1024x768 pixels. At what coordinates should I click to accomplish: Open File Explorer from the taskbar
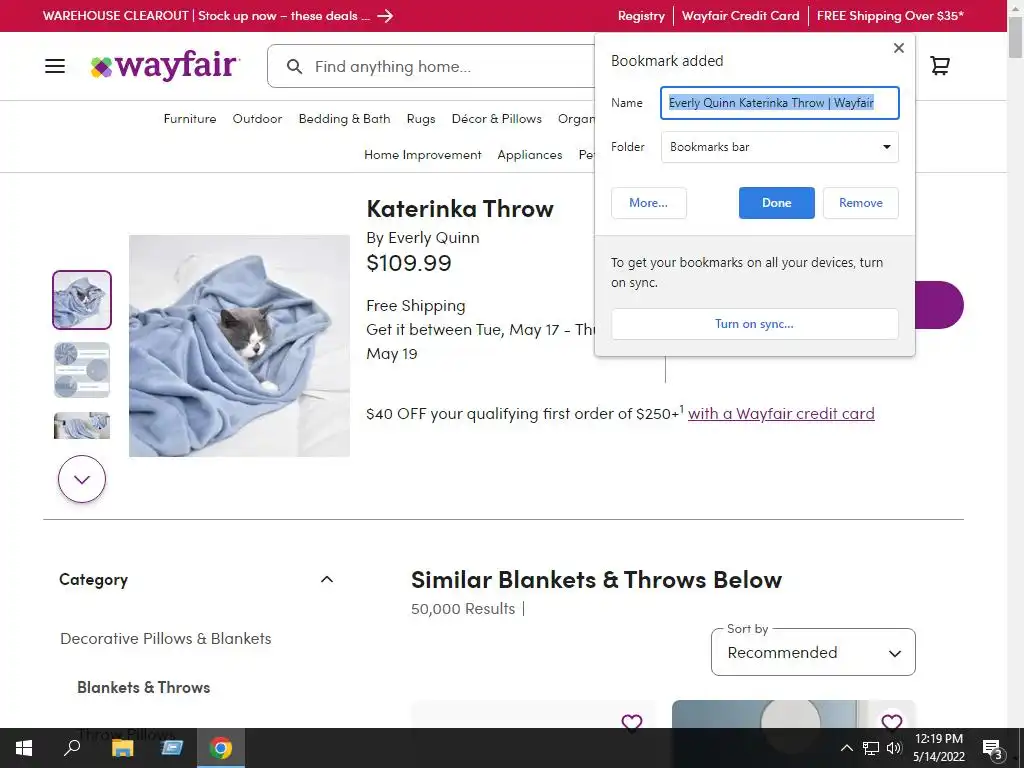click(122, 748)
